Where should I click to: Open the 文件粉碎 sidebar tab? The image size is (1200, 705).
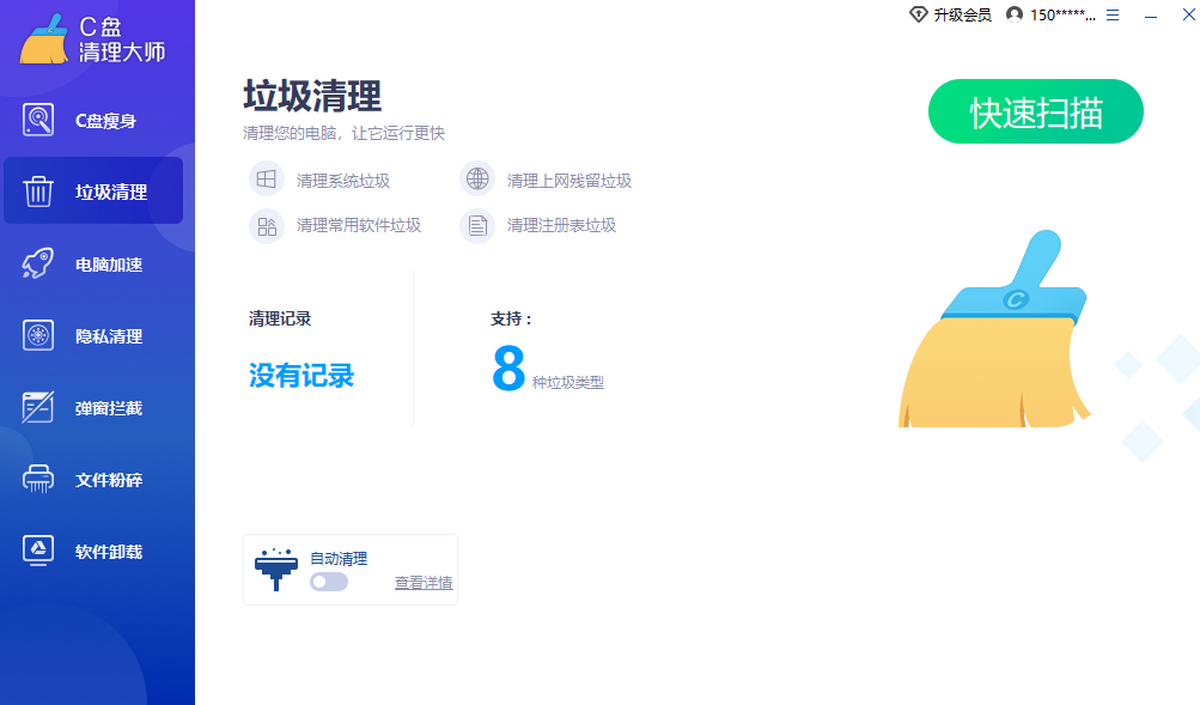click(109, 480)
